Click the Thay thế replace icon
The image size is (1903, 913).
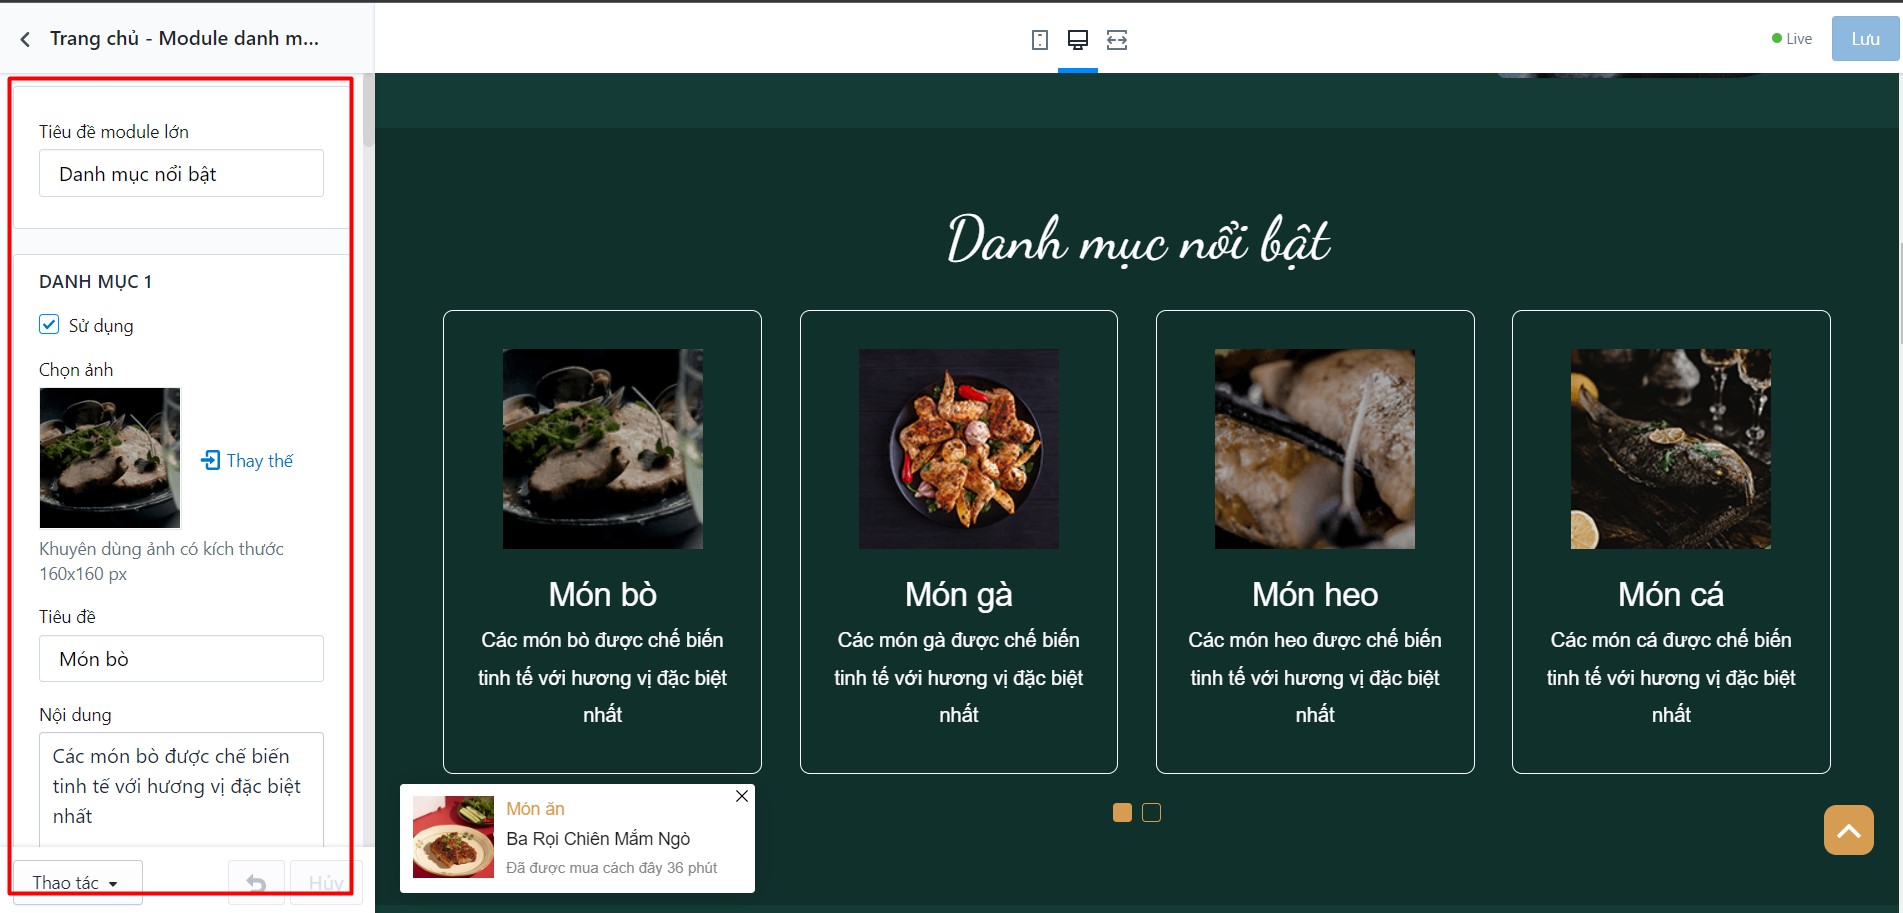point(210,460)
